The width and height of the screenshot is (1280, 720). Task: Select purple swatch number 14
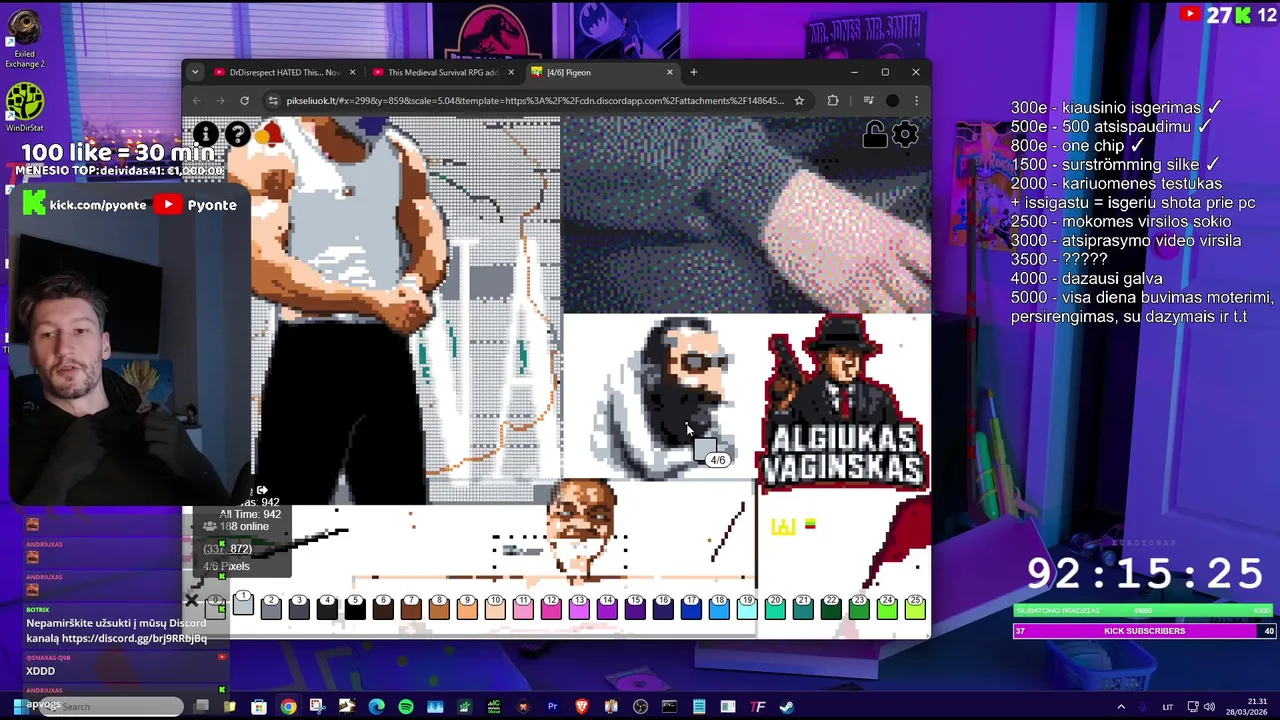click(x=607, y=606)
